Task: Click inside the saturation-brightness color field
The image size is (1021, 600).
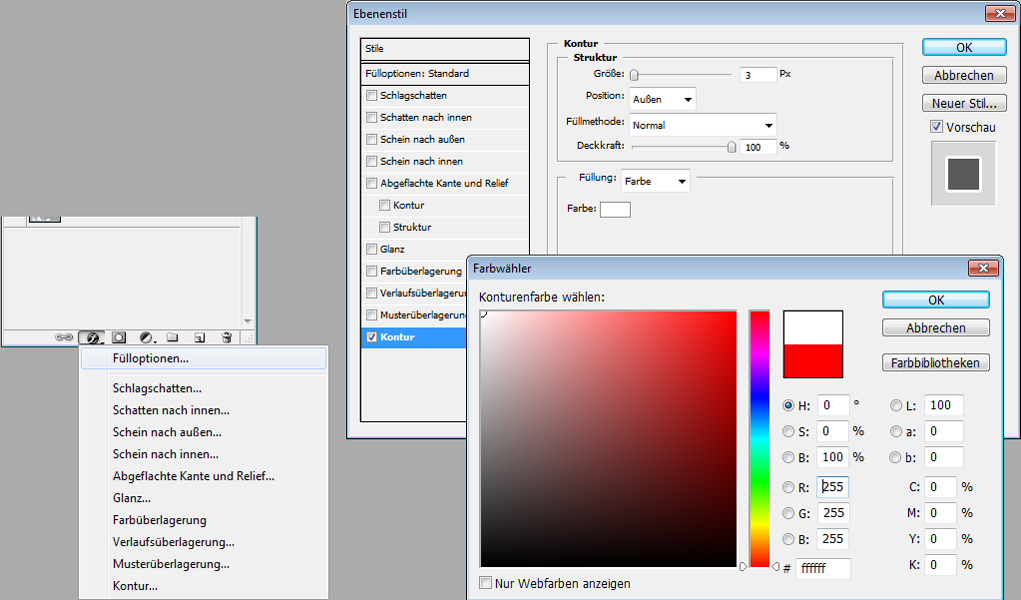Action: click(x=608, y=438)
